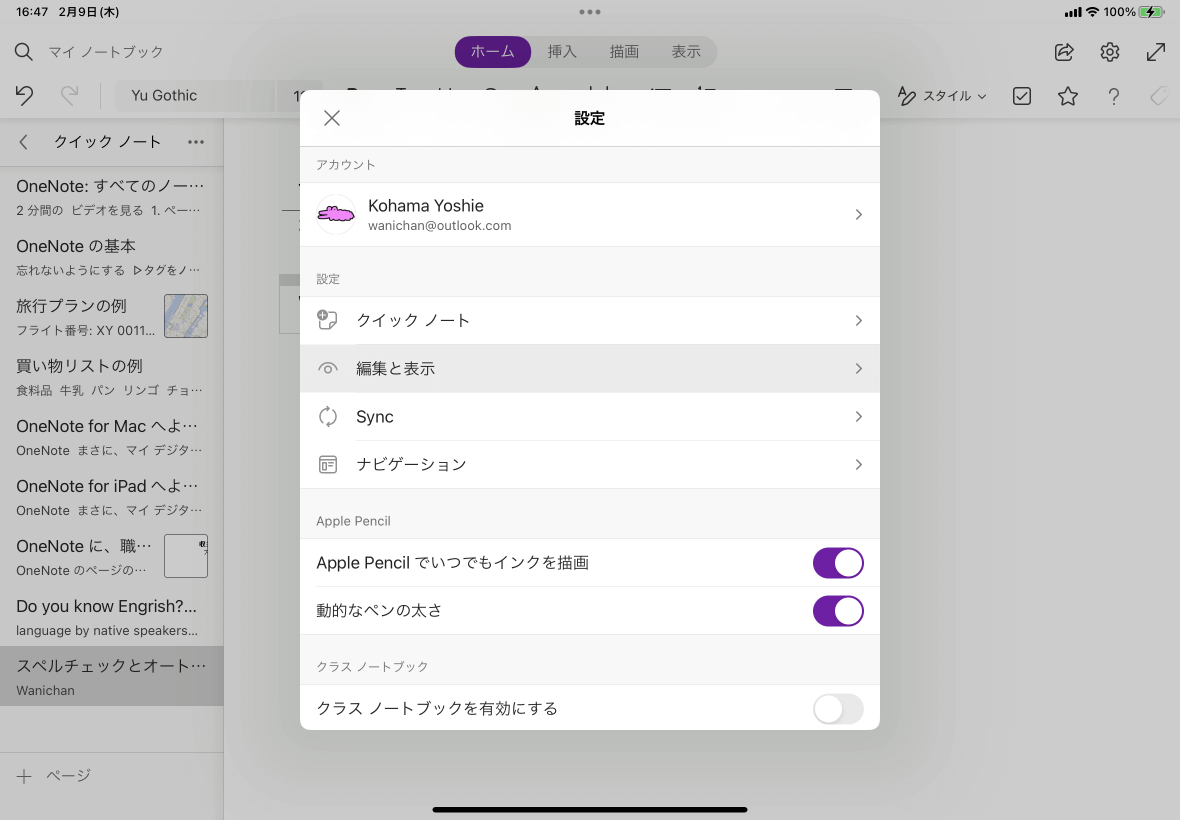Click the Sync circular arrows icon
Image resolution: width=1180 pixels, height=820 pixels.
click(327, 417)
